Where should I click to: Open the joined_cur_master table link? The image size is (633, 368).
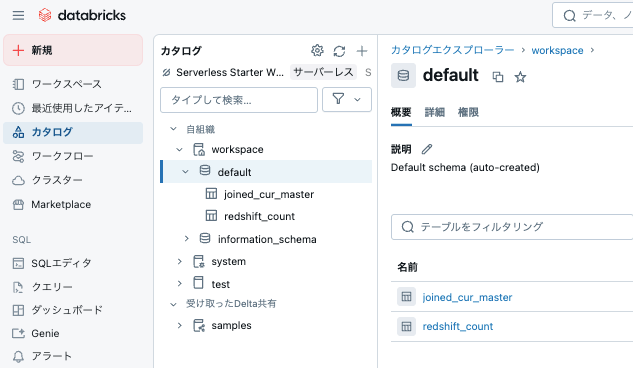click(467, 297)
